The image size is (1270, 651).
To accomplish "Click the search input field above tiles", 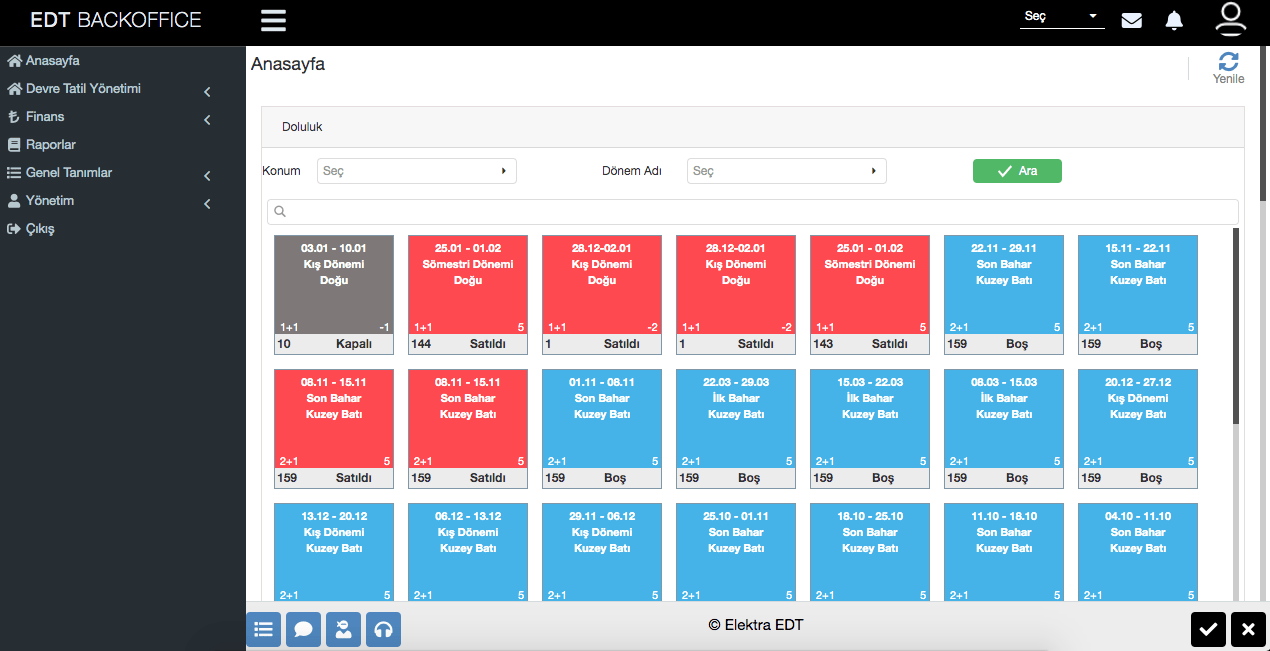I will (x=752, y=212).
